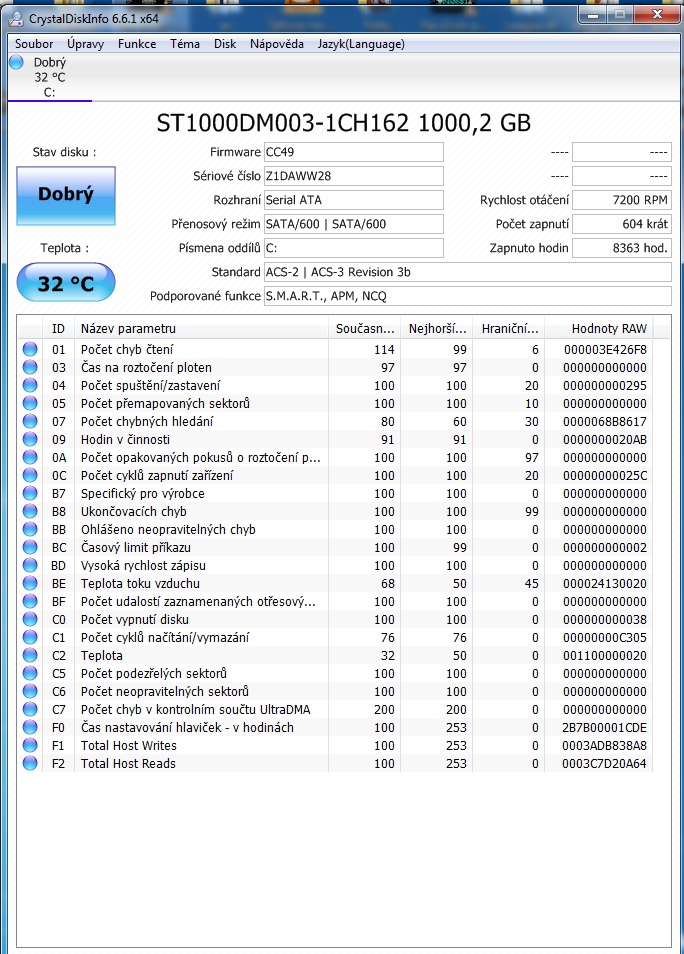Image resolution: width=684 pixels, height=954 pixels.
Task: Click the Standard field ACS-2 | ACS-3
Action: (467, 272)
